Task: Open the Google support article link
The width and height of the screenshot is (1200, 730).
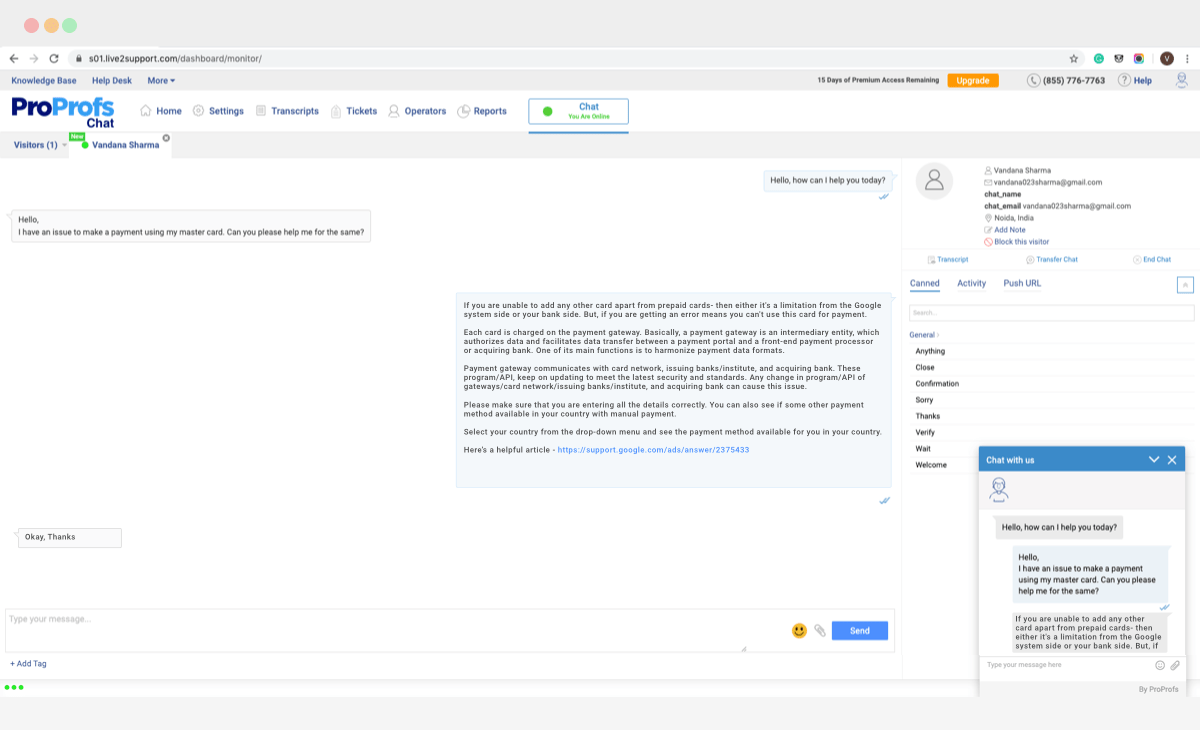Action: tap(653, 450)
